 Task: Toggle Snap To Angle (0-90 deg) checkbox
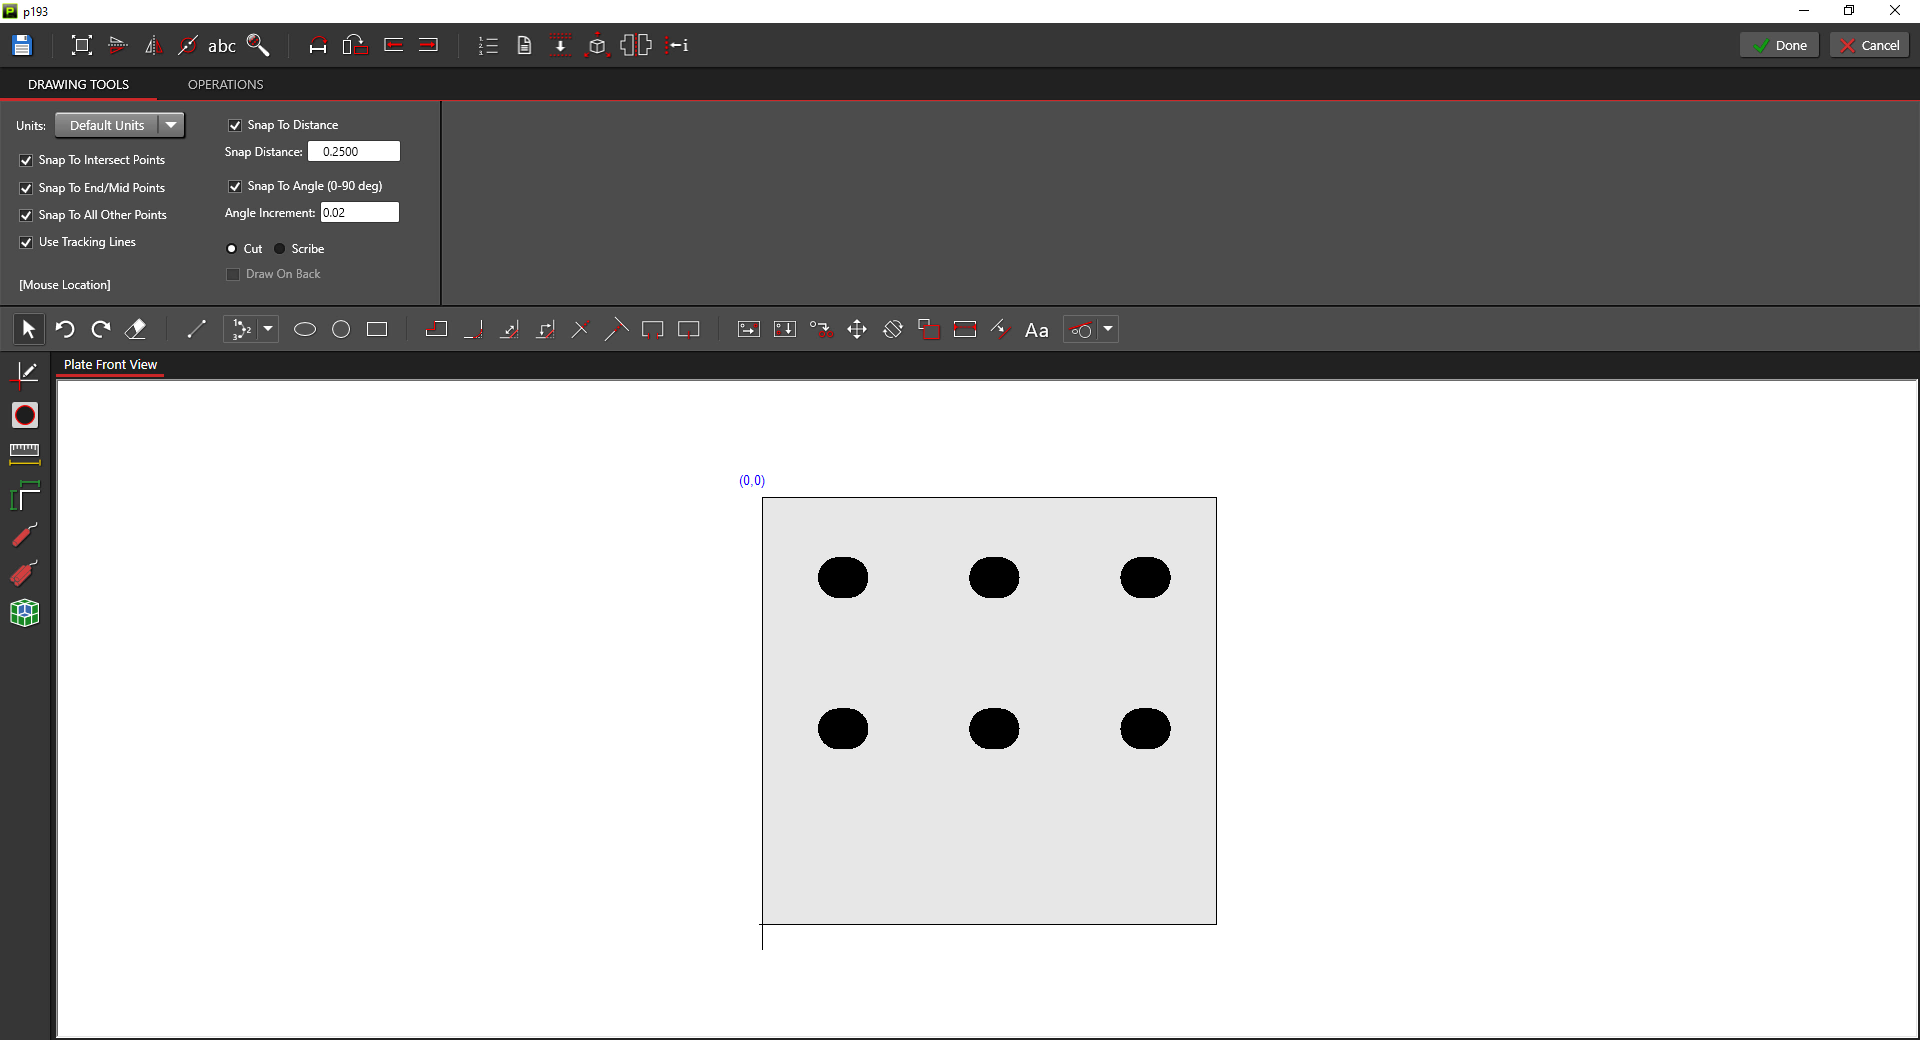pyautogui.click(x=235, y=186)
